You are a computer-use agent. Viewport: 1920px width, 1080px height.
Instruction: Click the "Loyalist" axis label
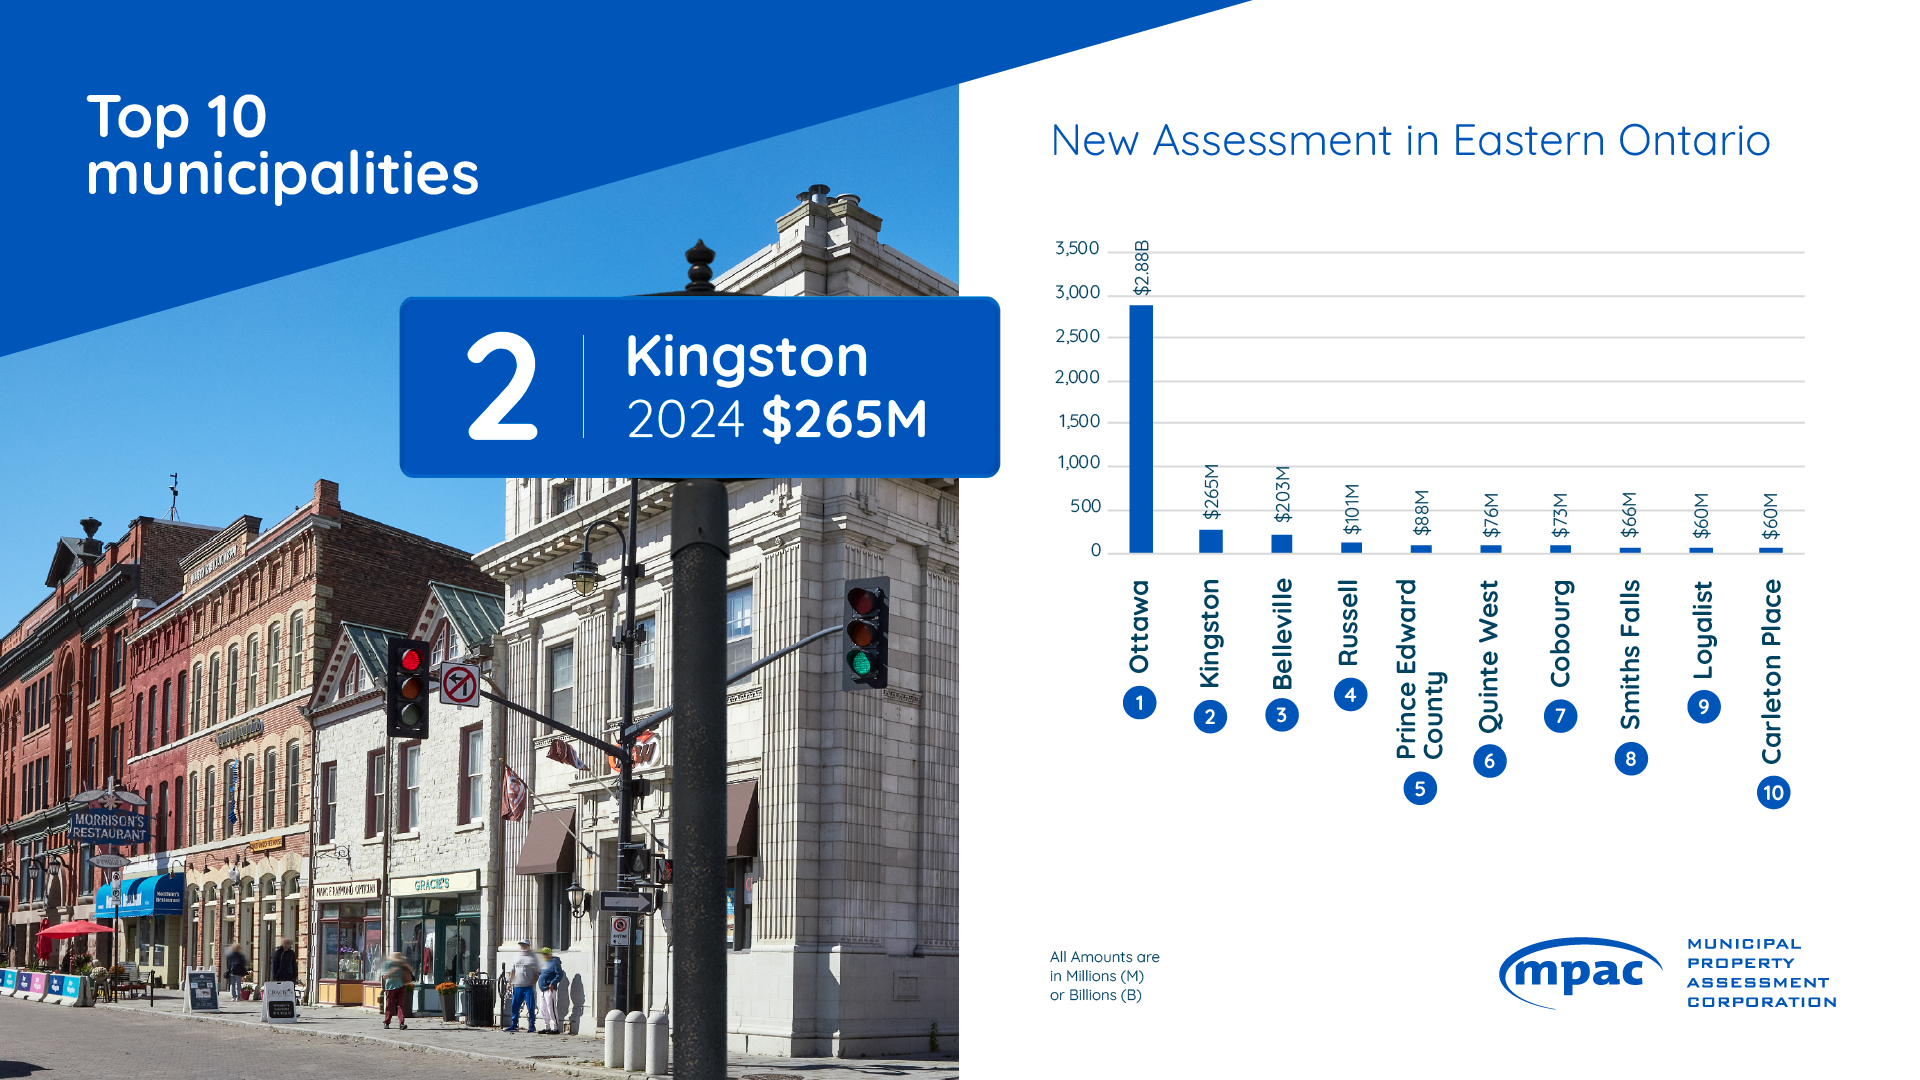click(1703, 630)
